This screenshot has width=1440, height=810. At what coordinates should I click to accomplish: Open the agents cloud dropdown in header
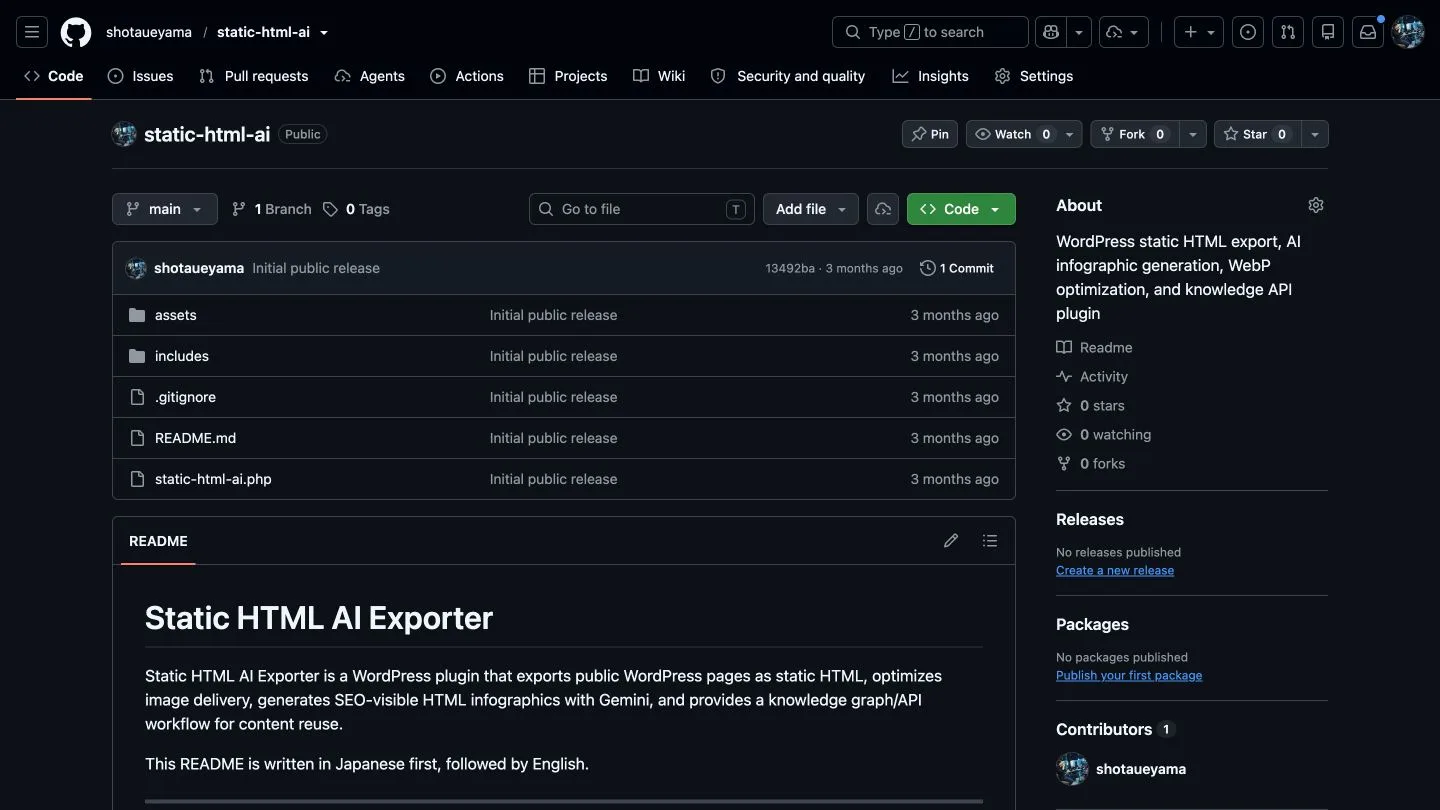pos(1124,32)
